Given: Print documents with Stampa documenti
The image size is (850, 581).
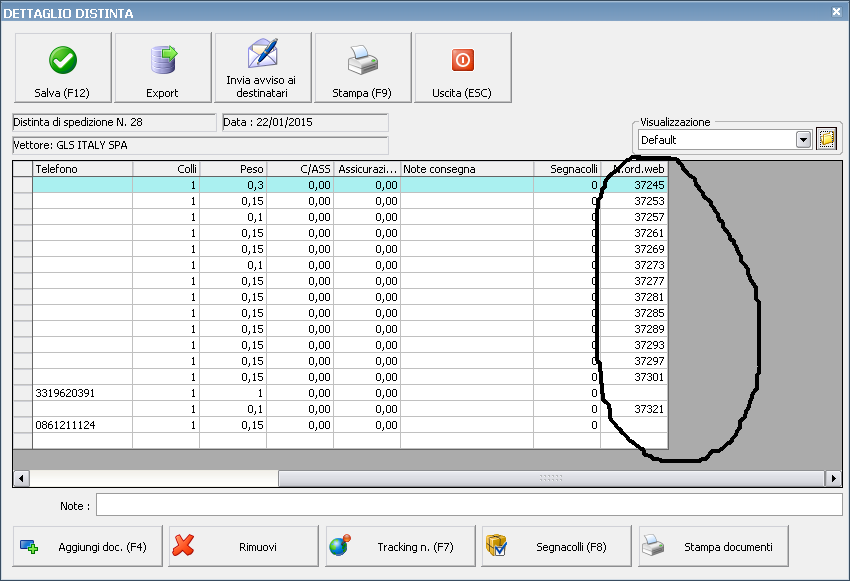Looking at the screenshot, I should pyautogui.click(x=713, y=547).
